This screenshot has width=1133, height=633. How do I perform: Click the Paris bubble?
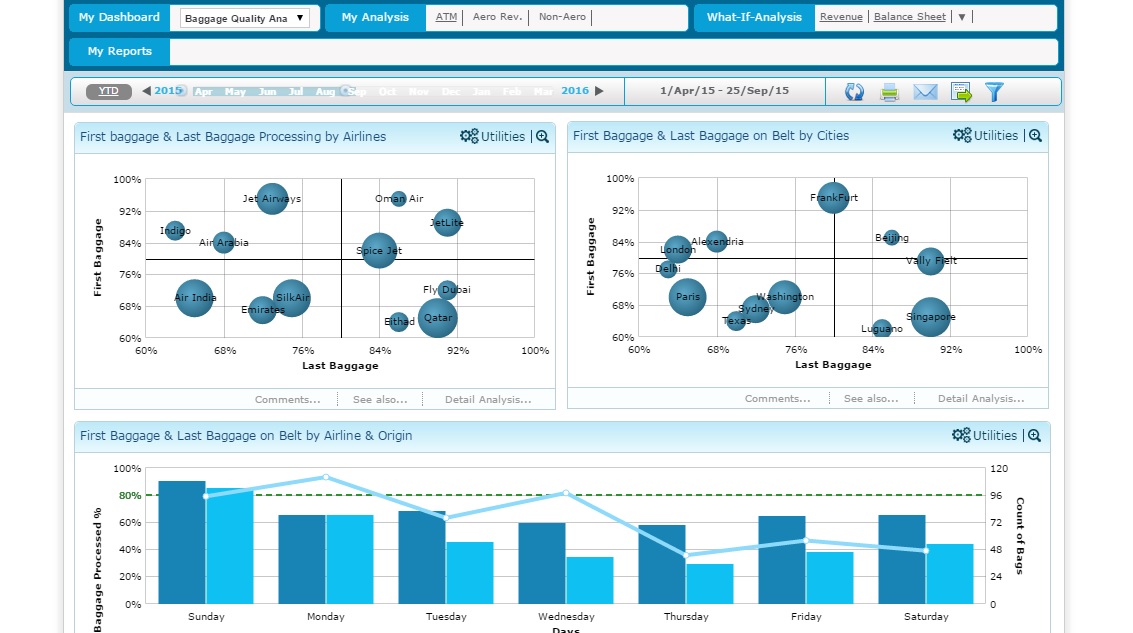click(687, 297)
